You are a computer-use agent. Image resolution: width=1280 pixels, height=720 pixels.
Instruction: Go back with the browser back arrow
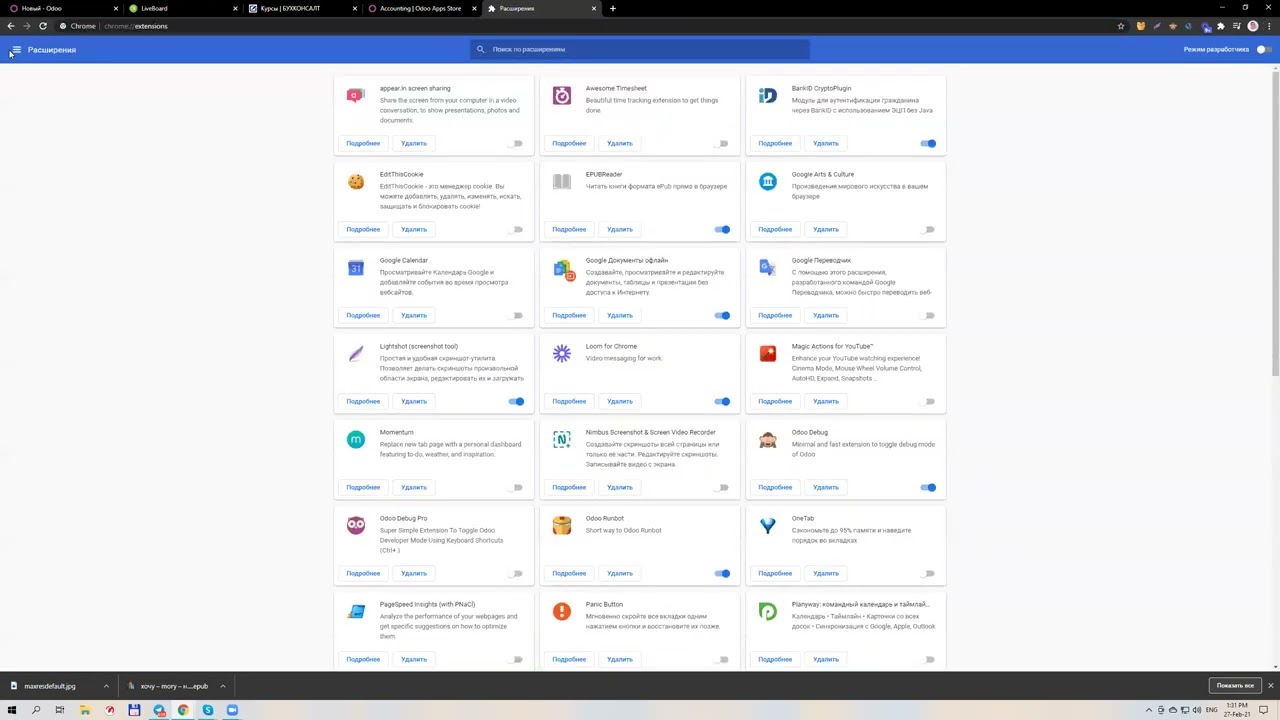(11, 26)
